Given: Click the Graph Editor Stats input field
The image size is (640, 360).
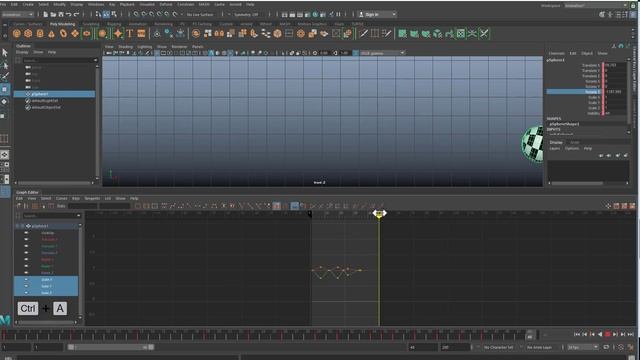Looking at the screenshot, I should click(82, 206).
